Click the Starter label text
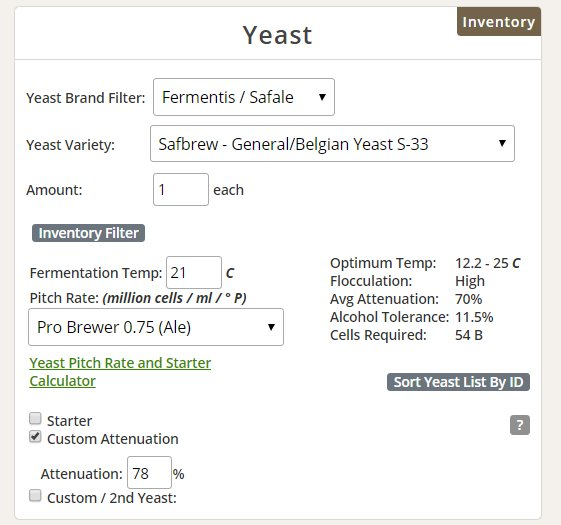 pyautogui.click(x=69, y=421)
